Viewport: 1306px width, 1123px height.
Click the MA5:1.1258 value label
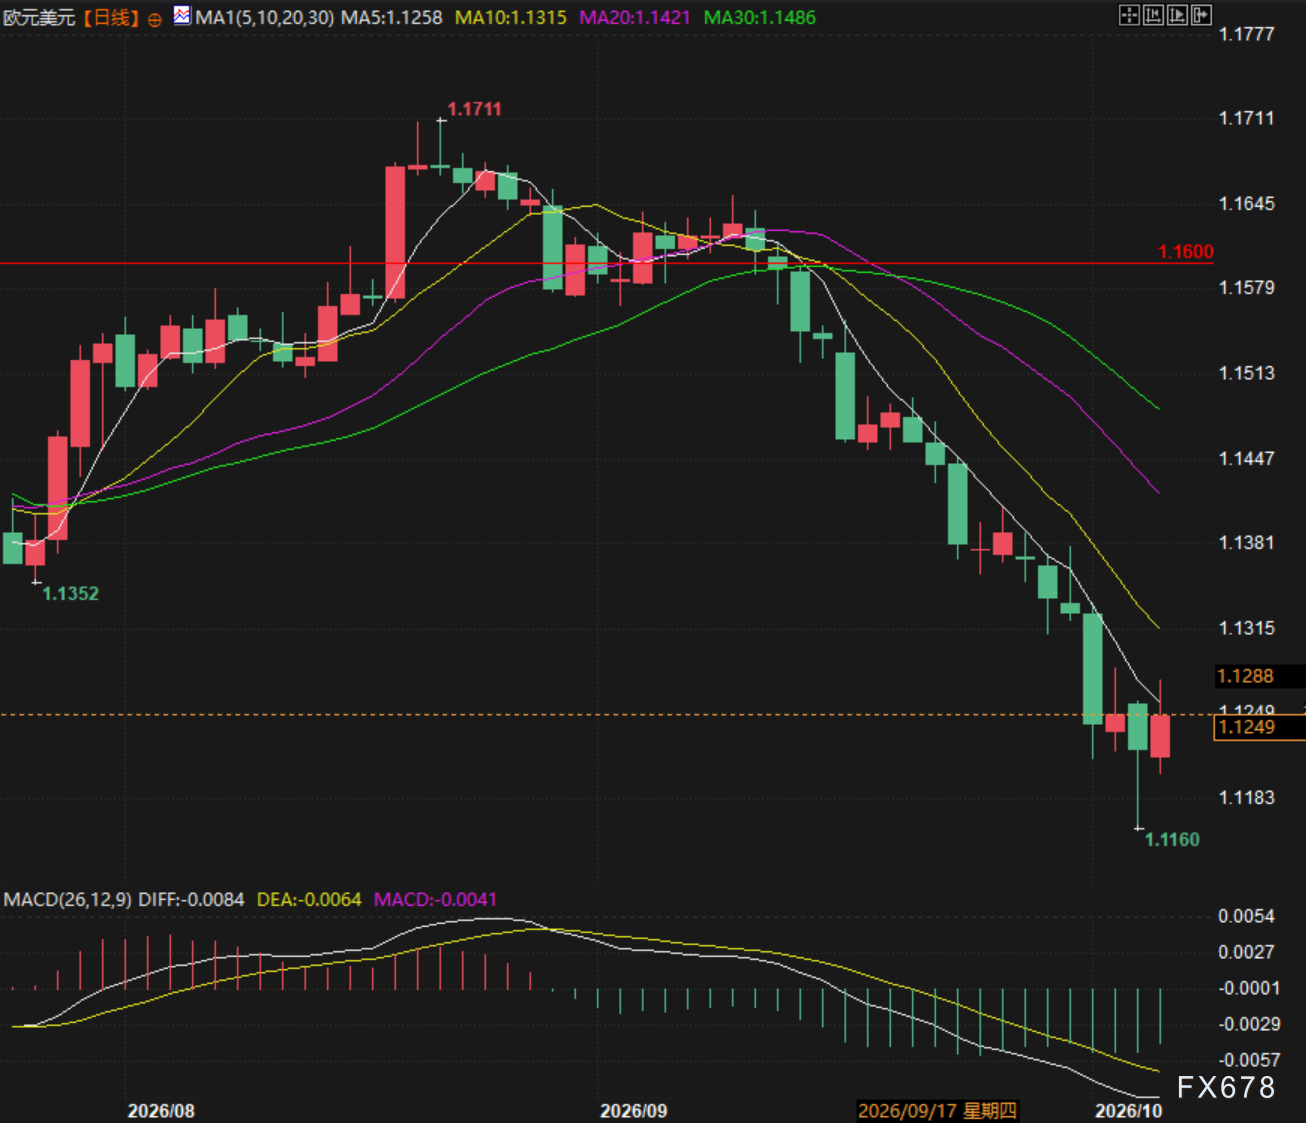click(392, 18)
